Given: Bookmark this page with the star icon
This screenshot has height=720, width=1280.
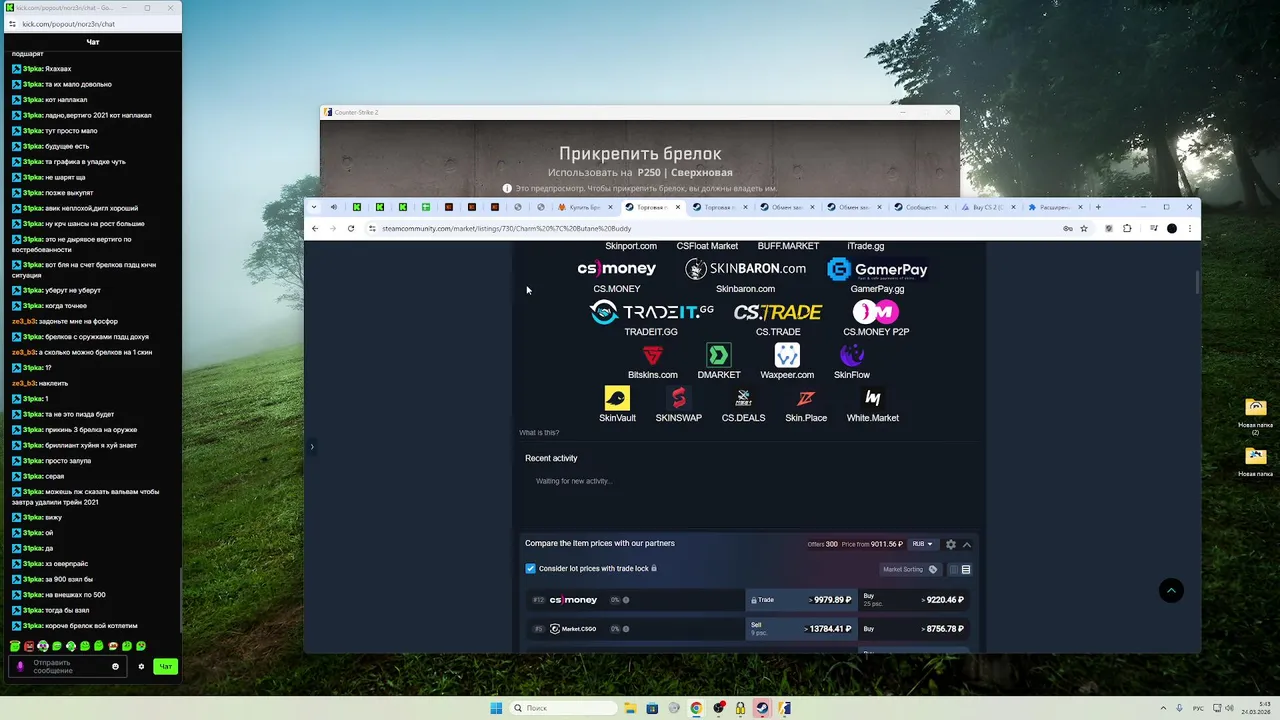Looking at the screenshot, I should [1084, 228].
